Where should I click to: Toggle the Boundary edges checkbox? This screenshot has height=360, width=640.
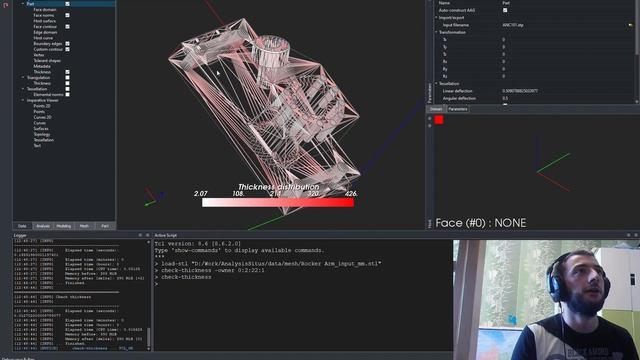point(67,44)
